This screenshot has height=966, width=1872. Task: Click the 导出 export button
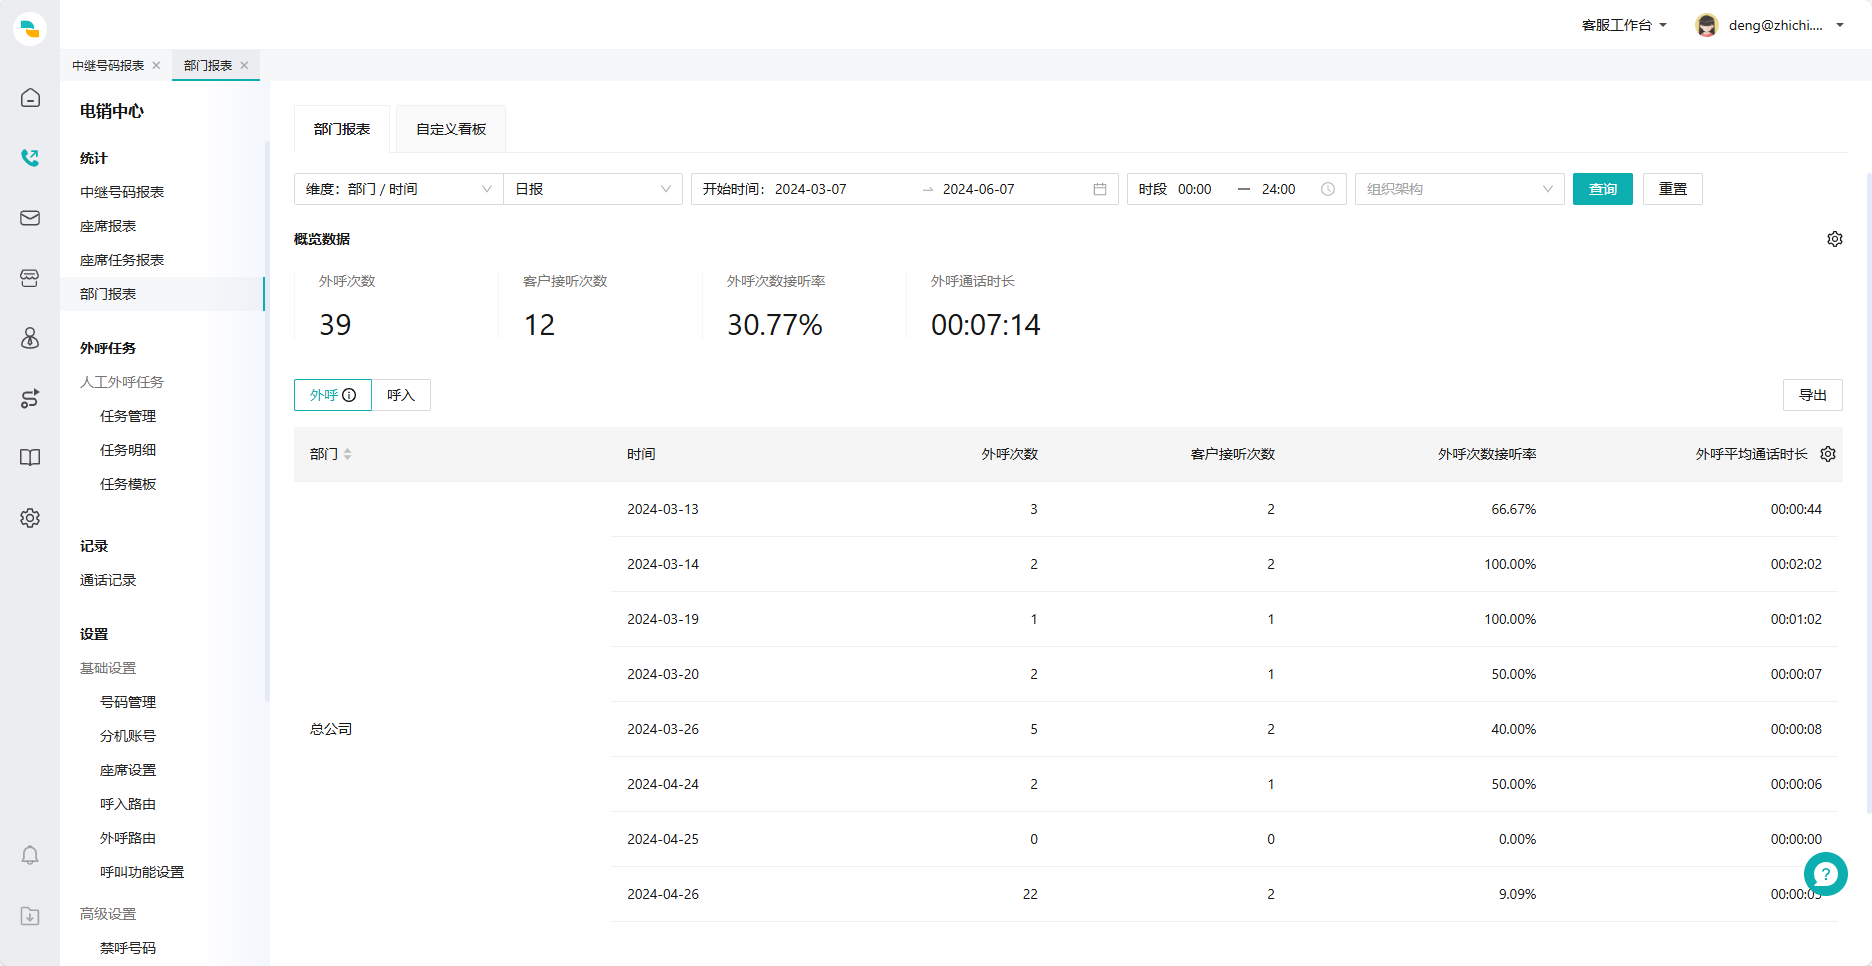pyautogui.click(x=1813, y=395)
